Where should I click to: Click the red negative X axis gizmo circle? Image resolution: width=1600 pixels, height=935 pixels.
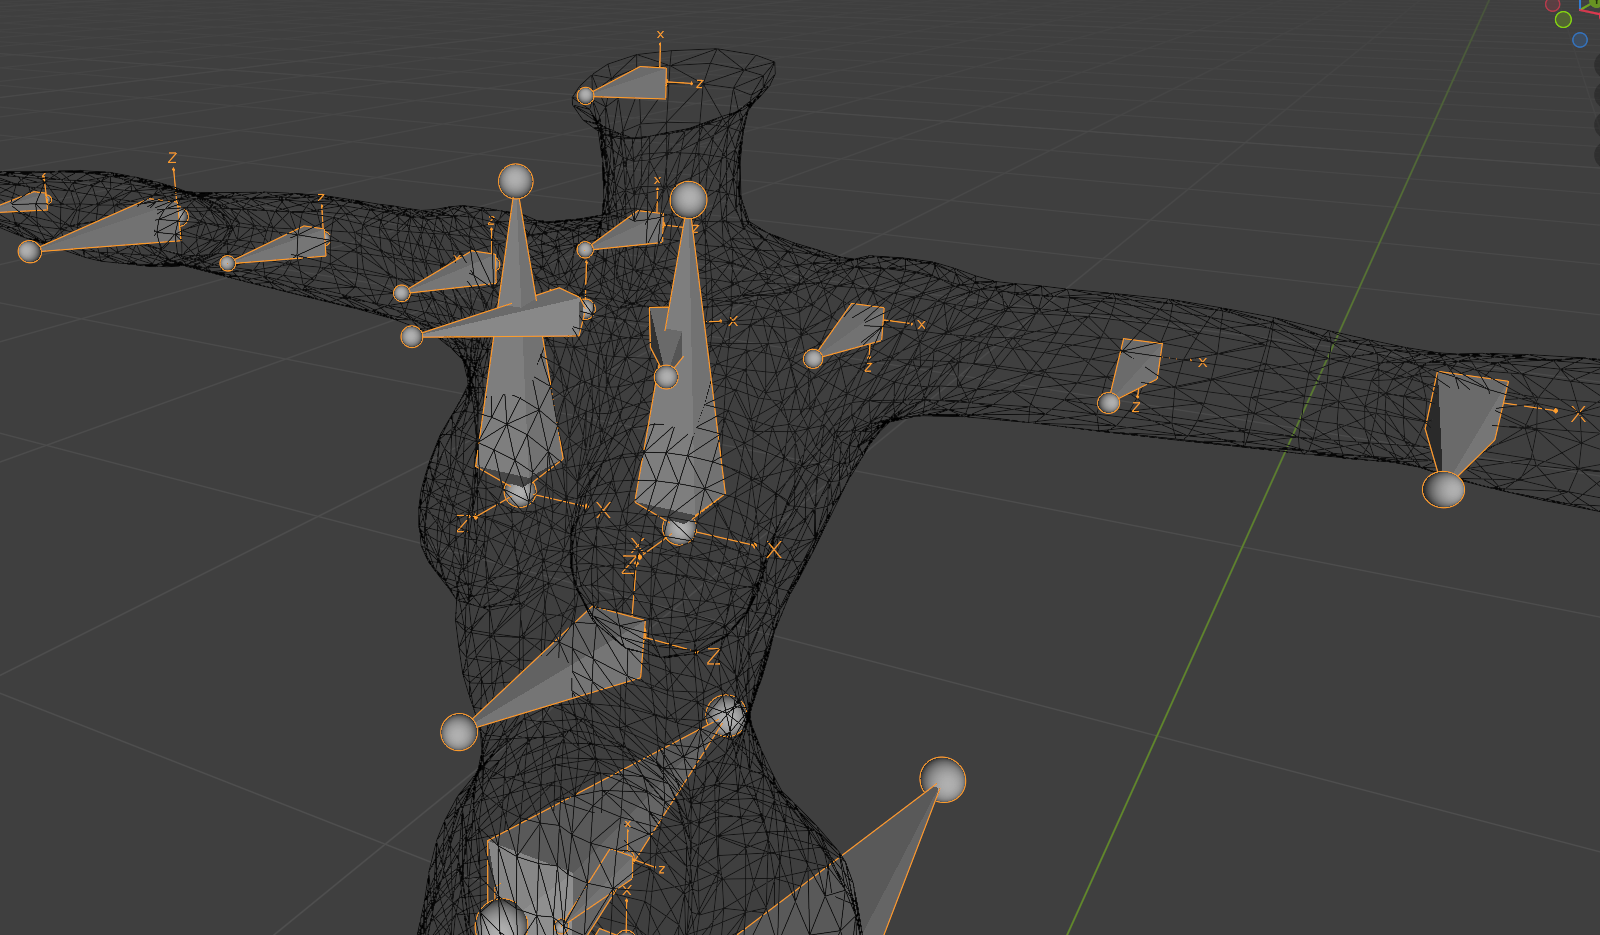[x=1553, y=4]
